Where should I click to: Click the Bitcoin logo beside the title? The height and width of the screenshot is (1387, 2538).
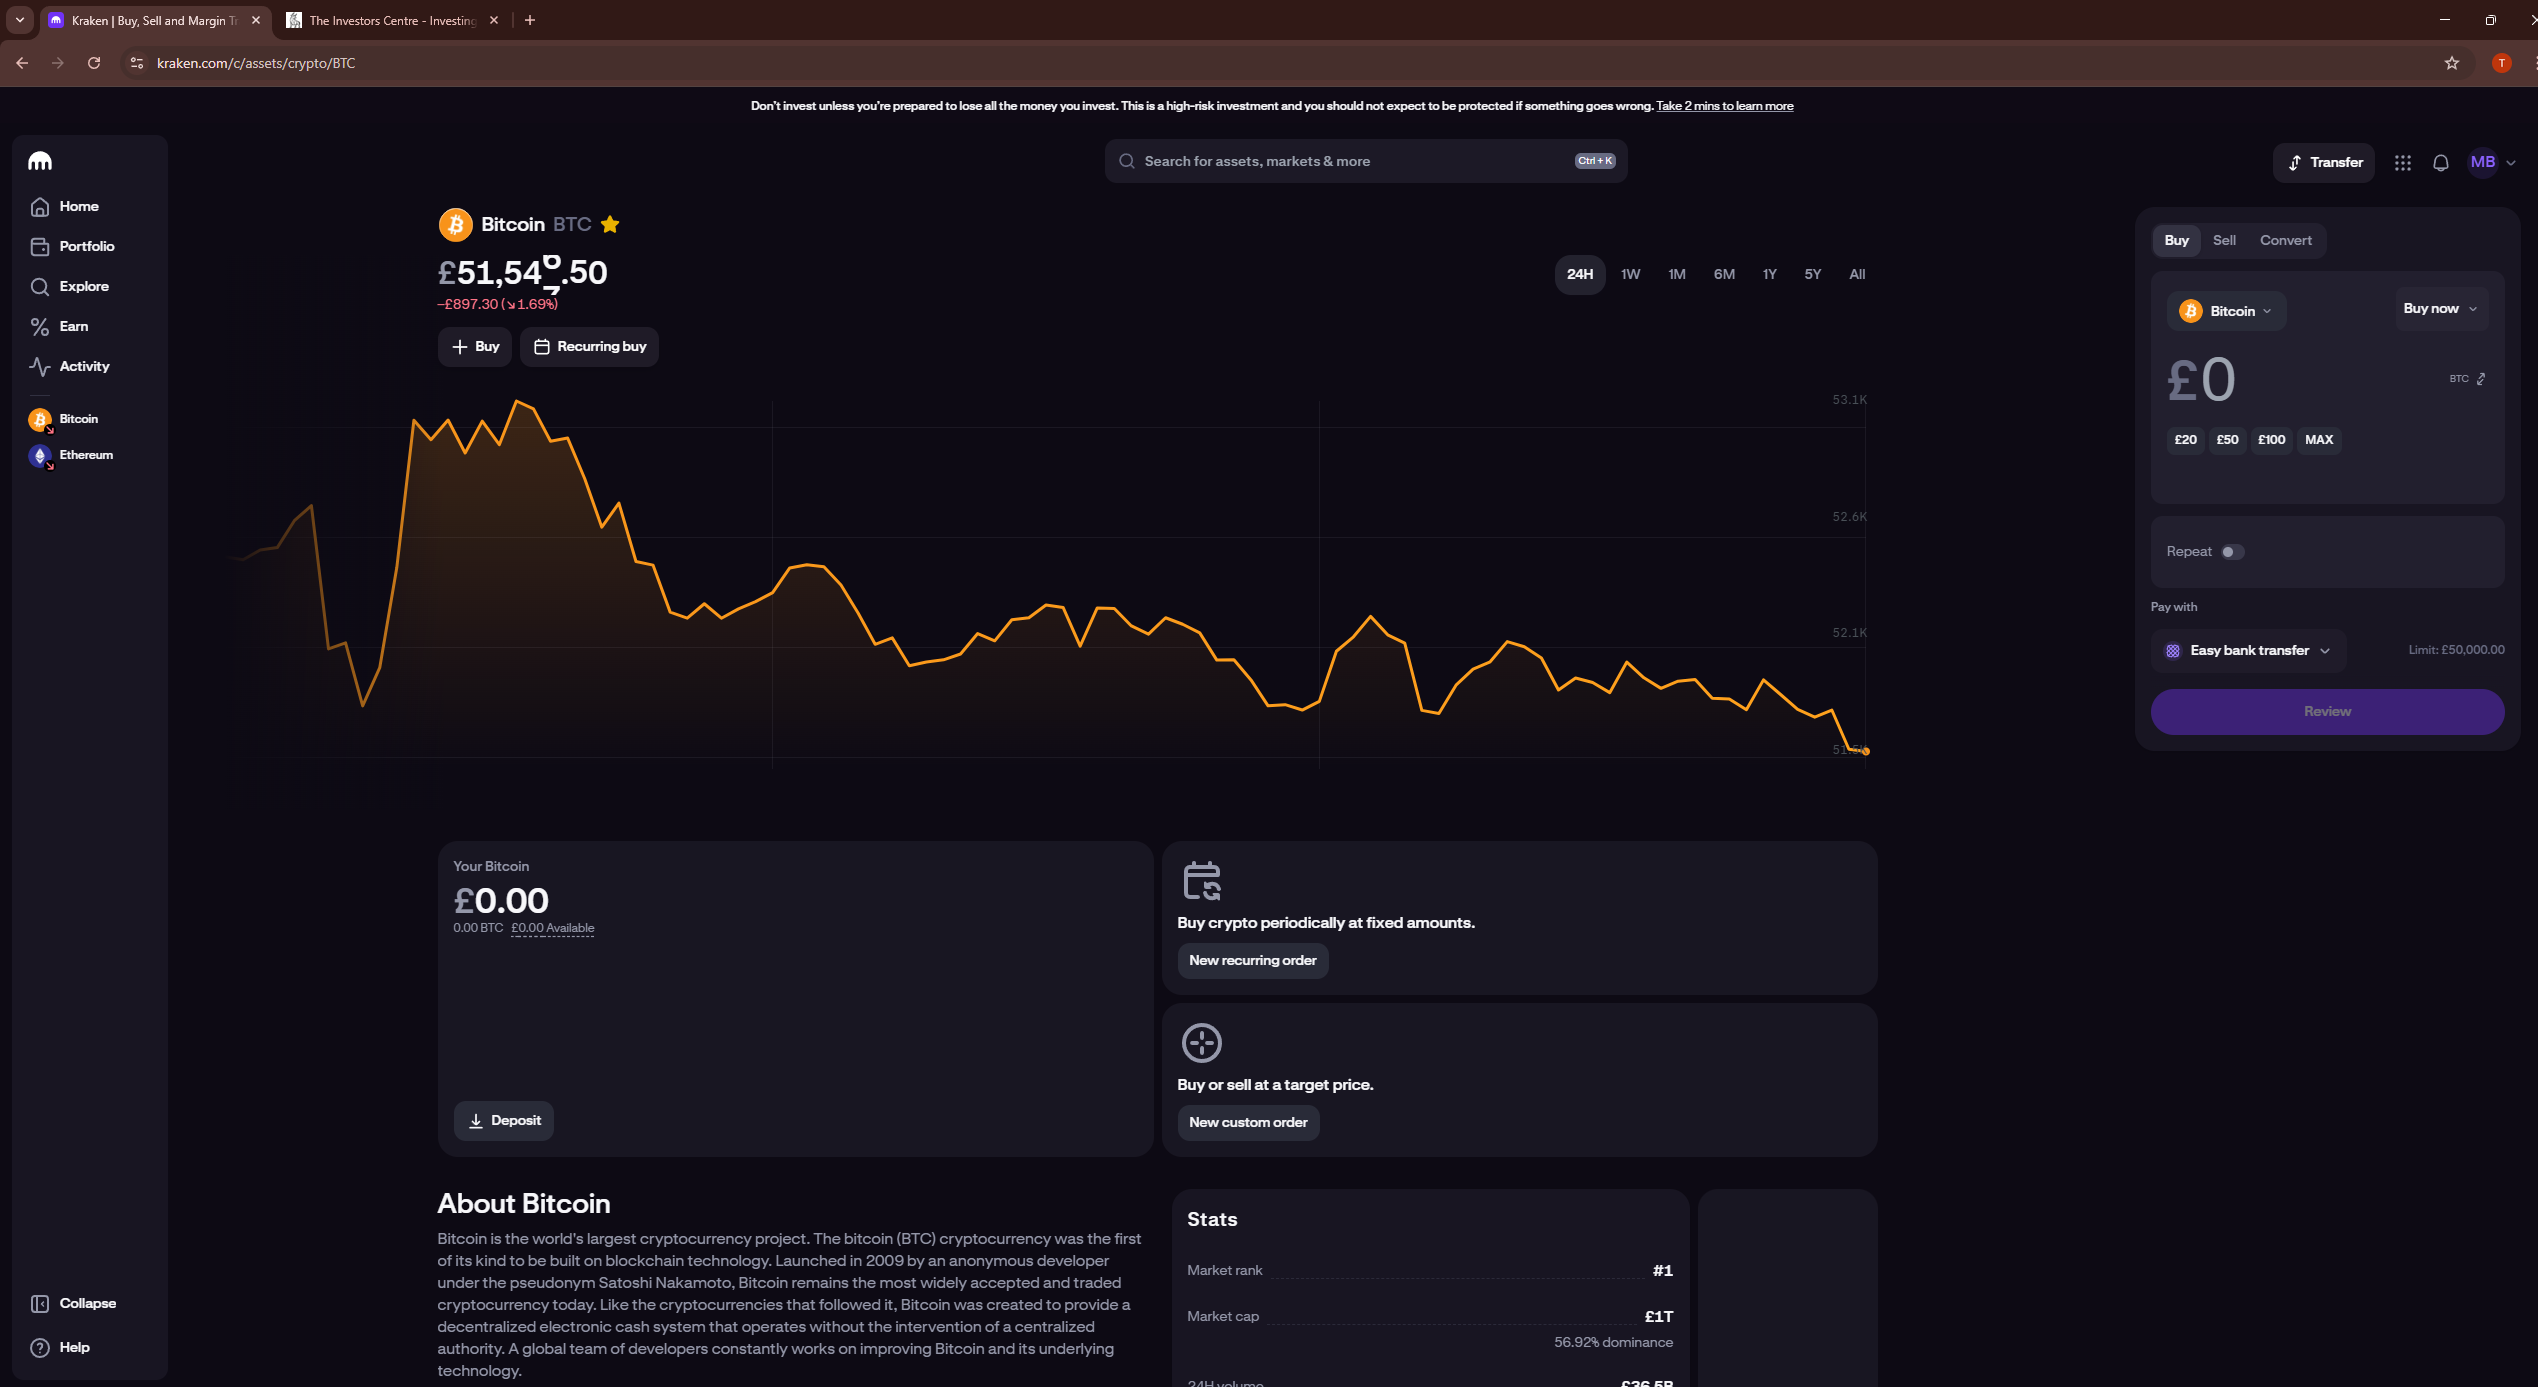click(x=455, y=224)
